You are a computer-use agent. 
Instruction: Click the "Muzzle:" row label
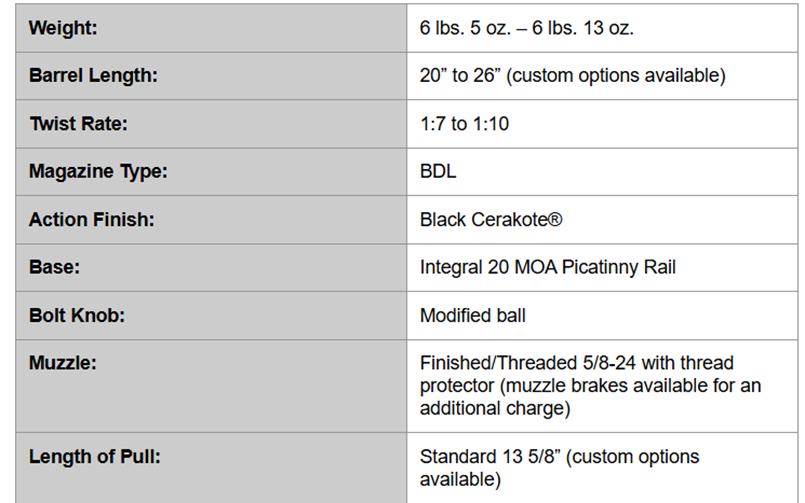62,363
